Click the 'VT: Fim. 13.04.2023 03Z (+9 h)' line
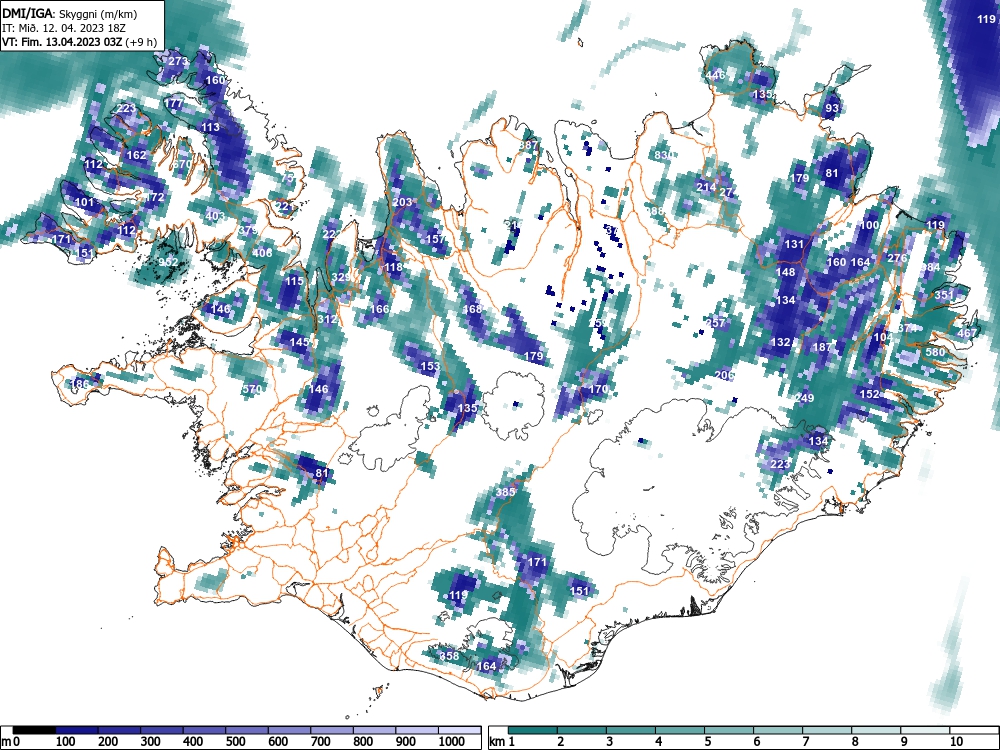 coord(80,42)
